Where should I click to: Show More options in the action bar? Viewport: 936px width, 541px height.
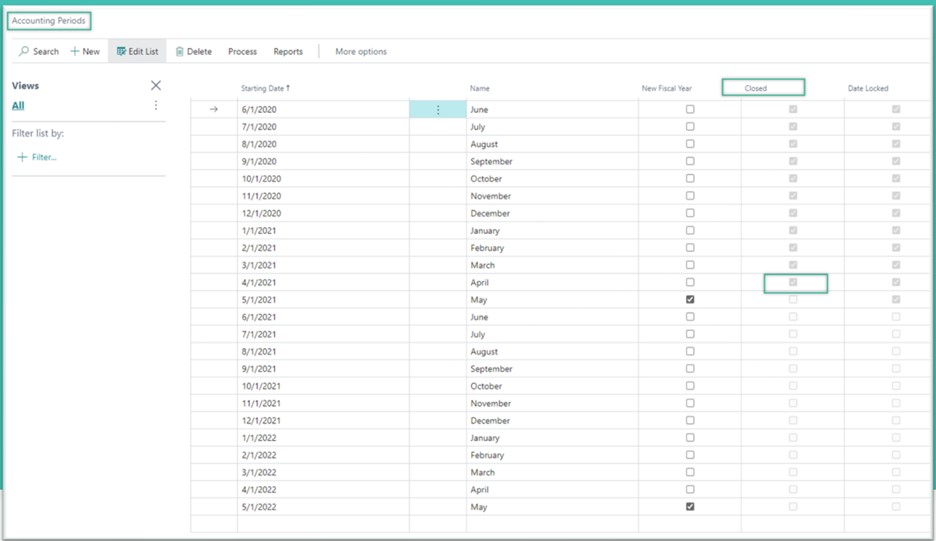pos(361,51)
